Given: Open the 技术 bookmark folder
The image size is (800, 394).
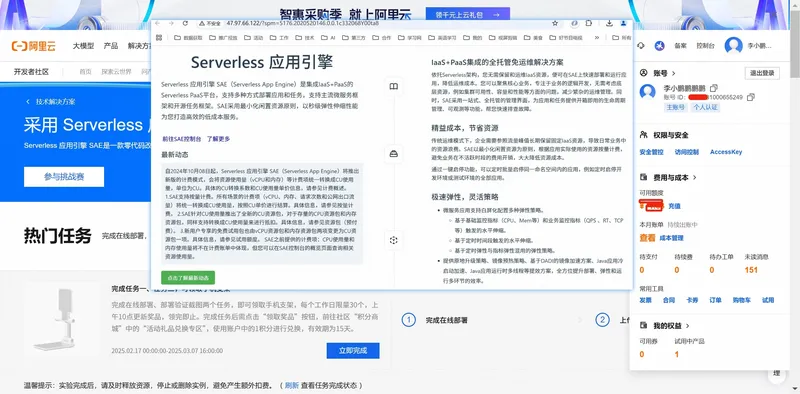Looking at the screenshot, I should click(304, 38).
